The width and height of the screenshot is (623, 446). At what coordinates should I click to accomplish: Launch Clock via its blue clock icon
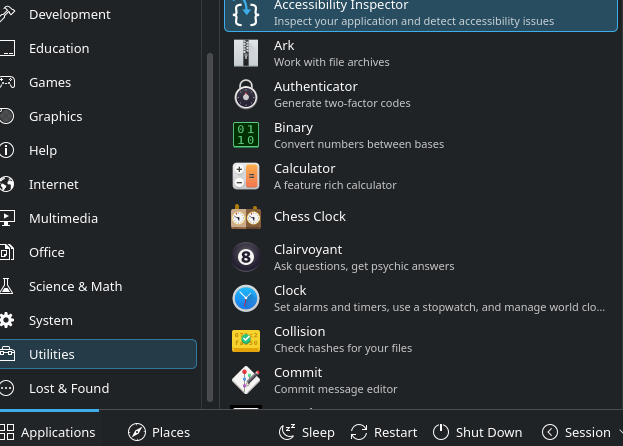[246, 298]
